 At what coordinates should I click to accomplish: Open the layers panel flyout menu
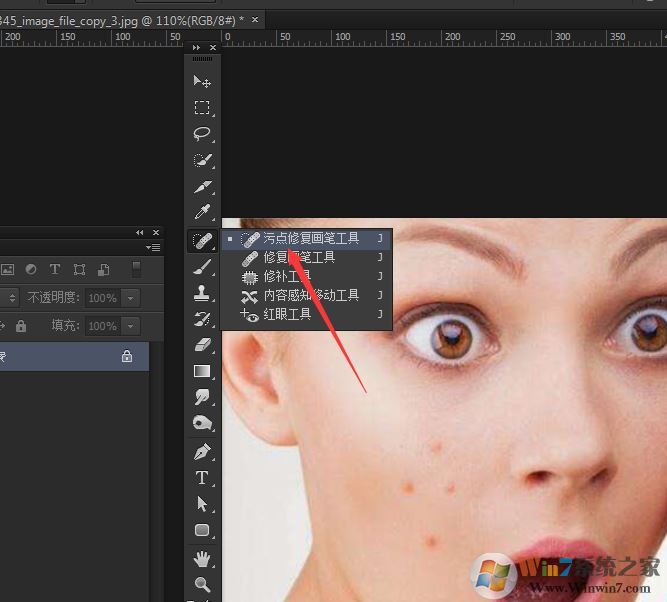[153, 247]
